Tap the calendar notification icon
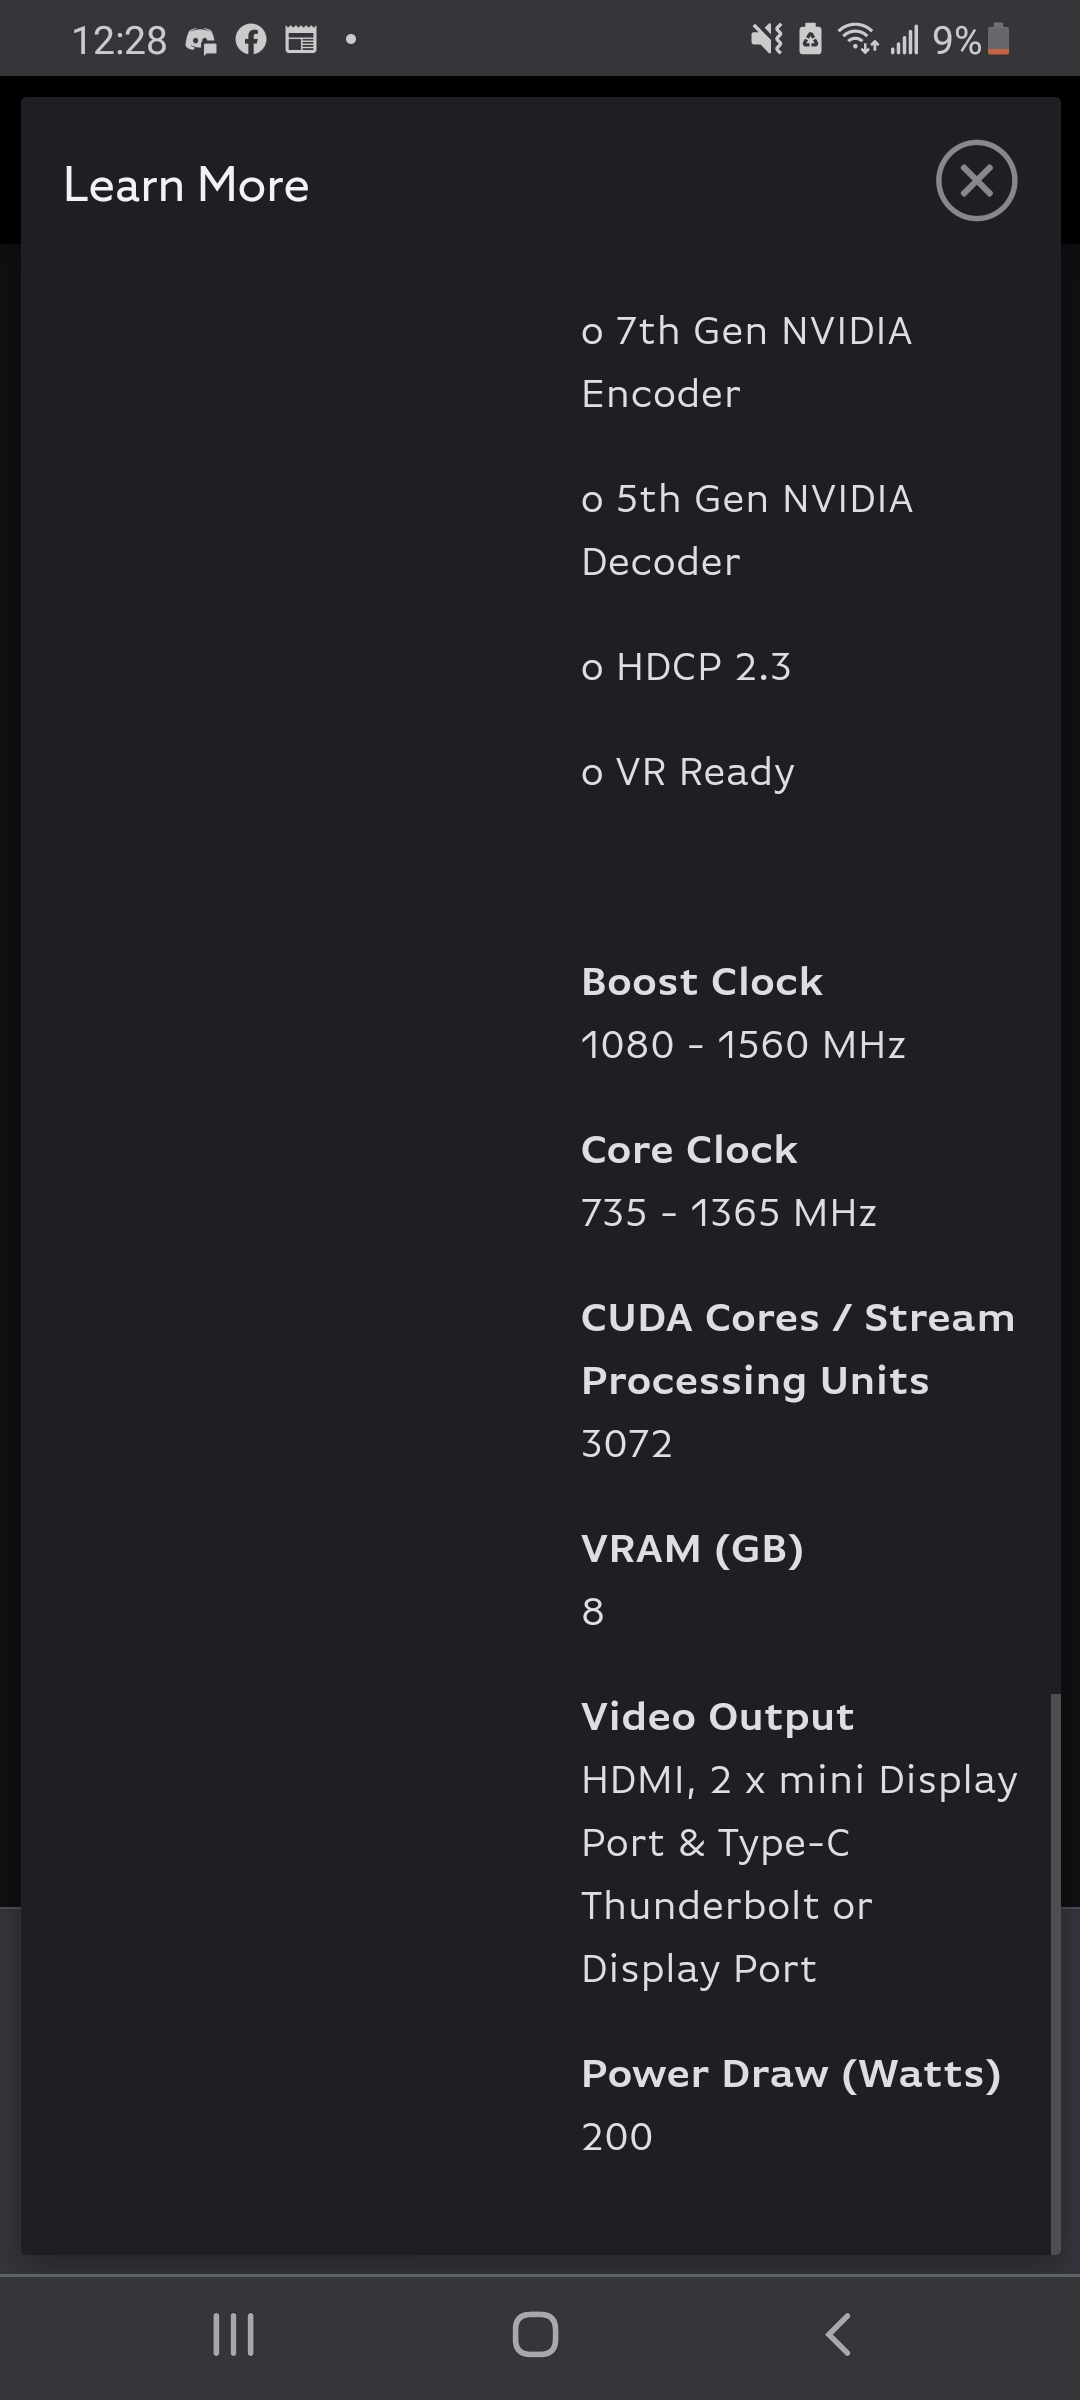Viewport: 1080px width, 2400px height. 301,40
